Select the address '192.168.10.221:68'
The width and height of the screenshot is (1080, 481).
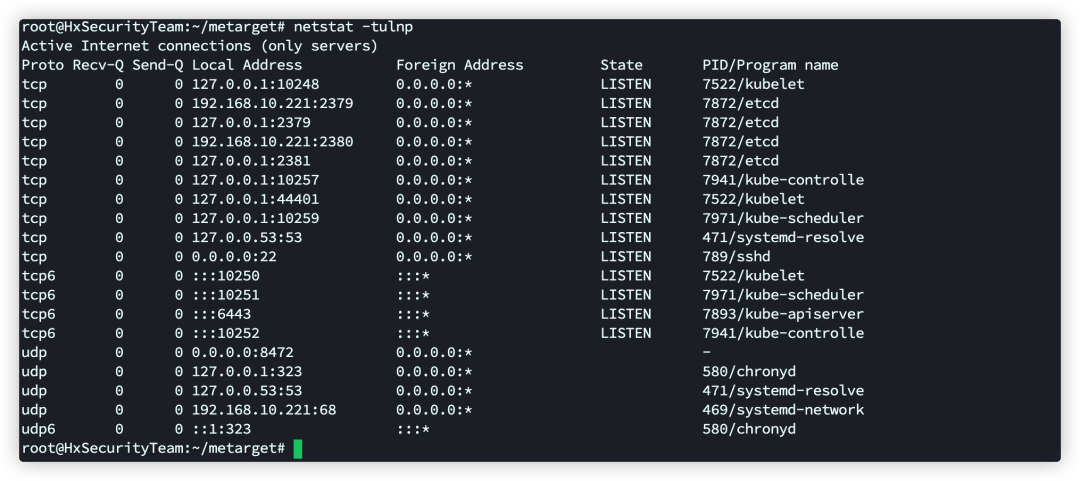coord(264,410)
